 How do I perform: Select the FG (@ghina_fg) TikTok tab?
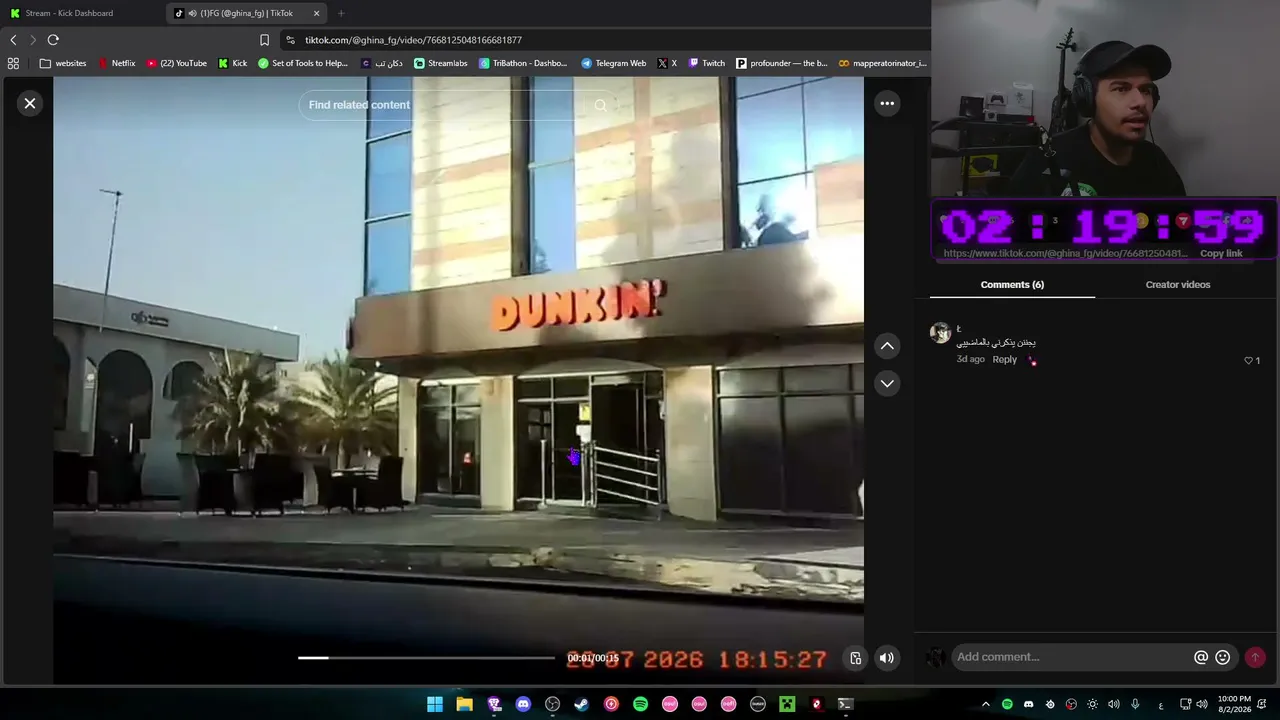(247, 13)
